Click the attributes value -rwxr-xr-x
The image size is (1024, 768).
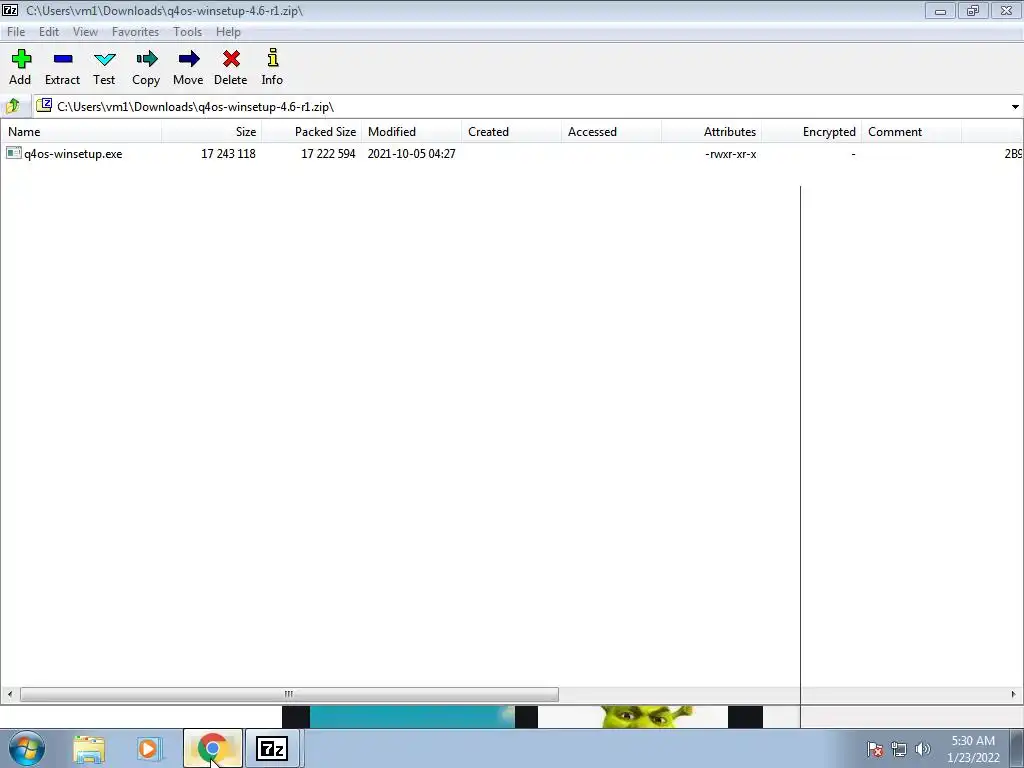730,154
